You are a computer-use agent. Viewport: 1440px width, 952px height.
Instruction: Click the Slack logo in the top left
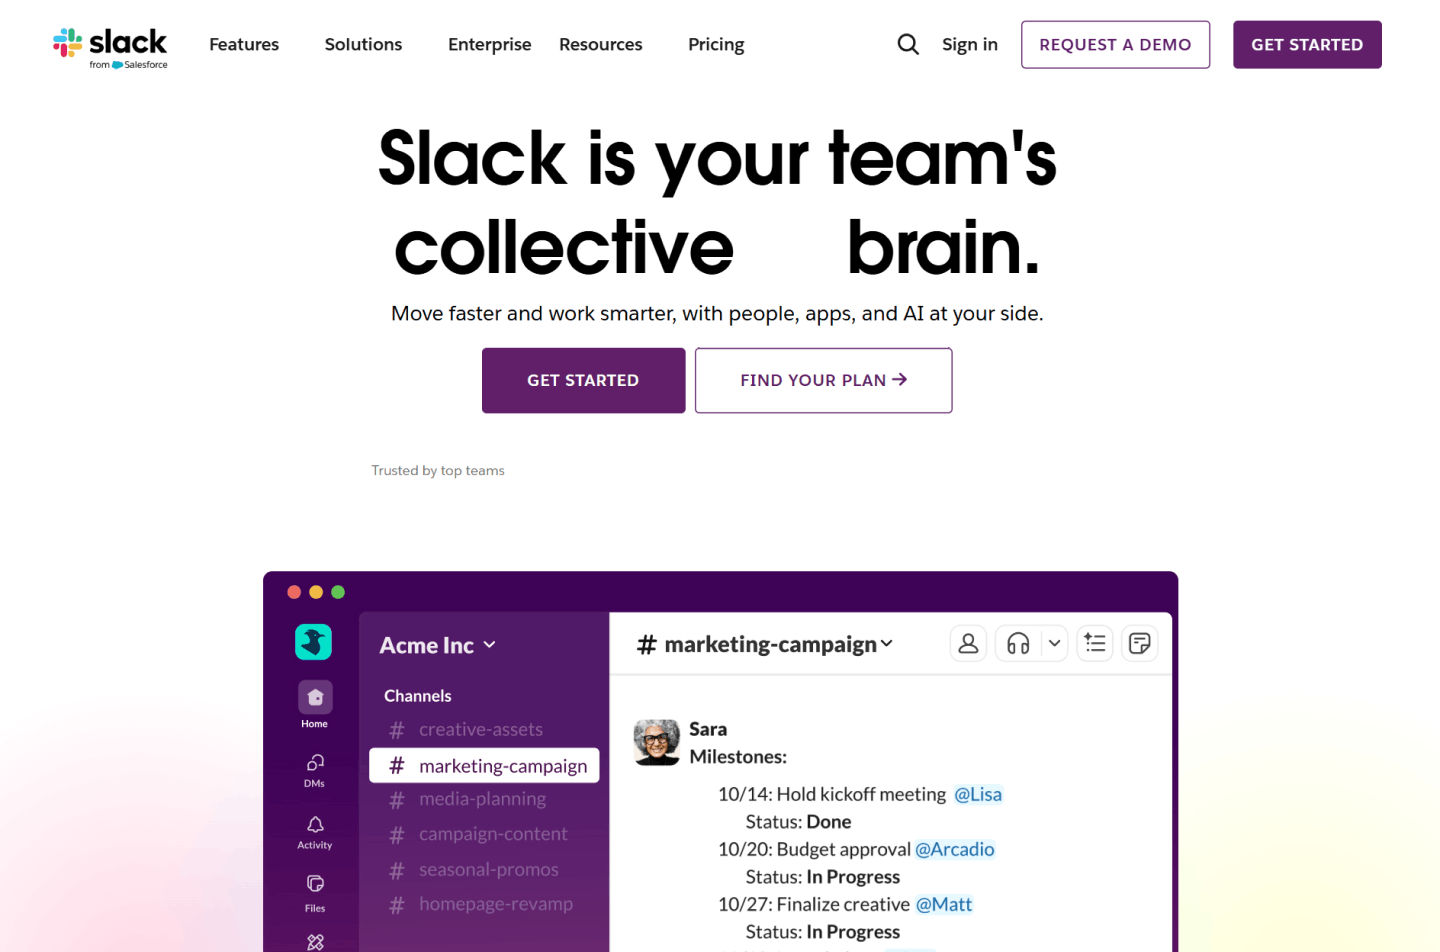coord(110,44)
